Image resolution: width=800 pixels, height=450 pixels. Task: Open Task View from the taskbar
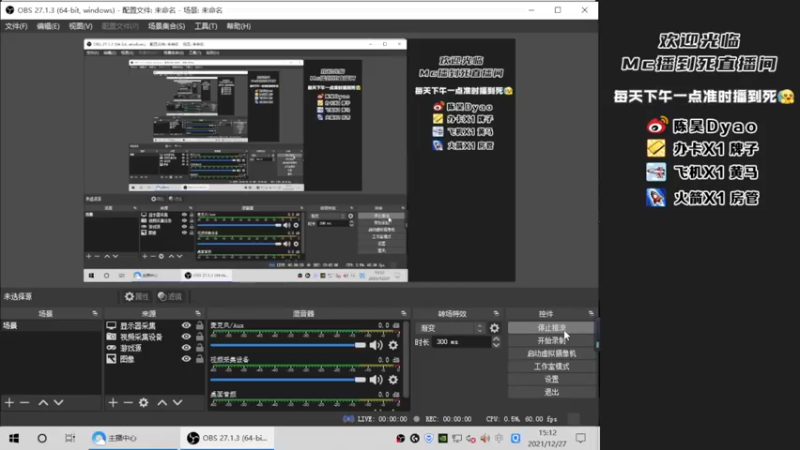coord(70,438)
